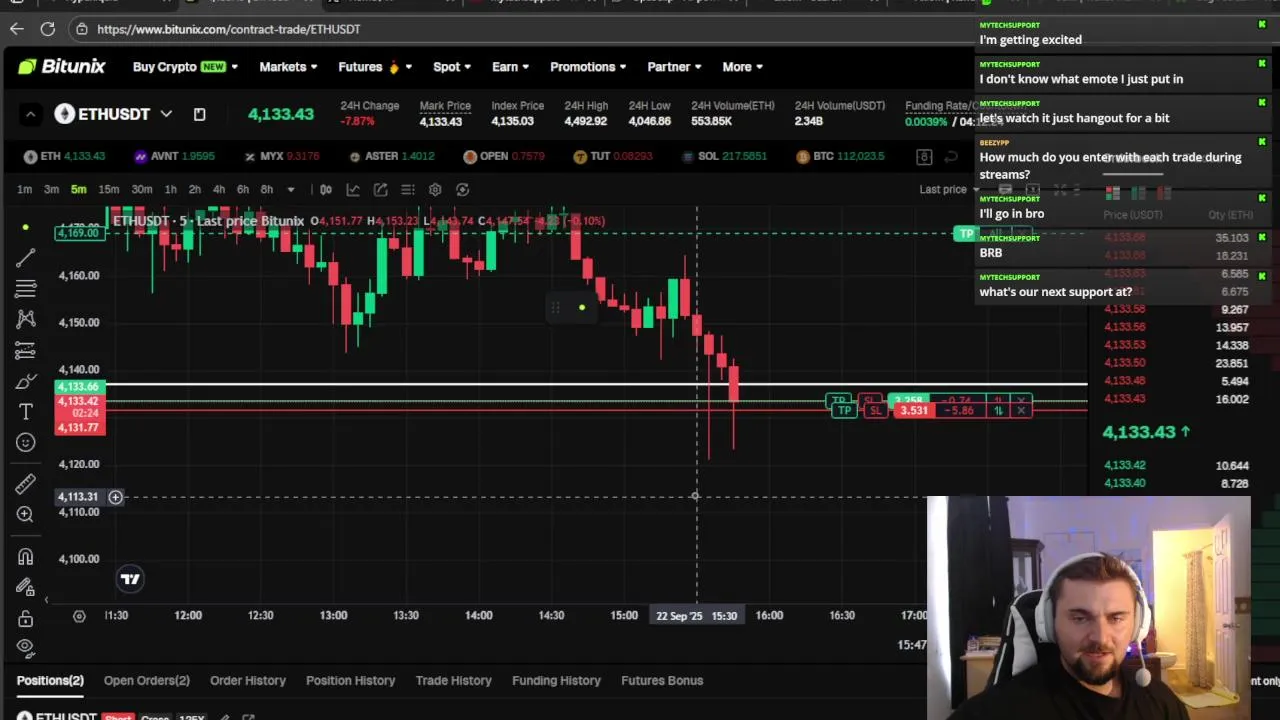The width and height of the screenshot is (1280, 720).
Task: Collapse the ticker header with up chevron
Action: (x=30, y=115)
